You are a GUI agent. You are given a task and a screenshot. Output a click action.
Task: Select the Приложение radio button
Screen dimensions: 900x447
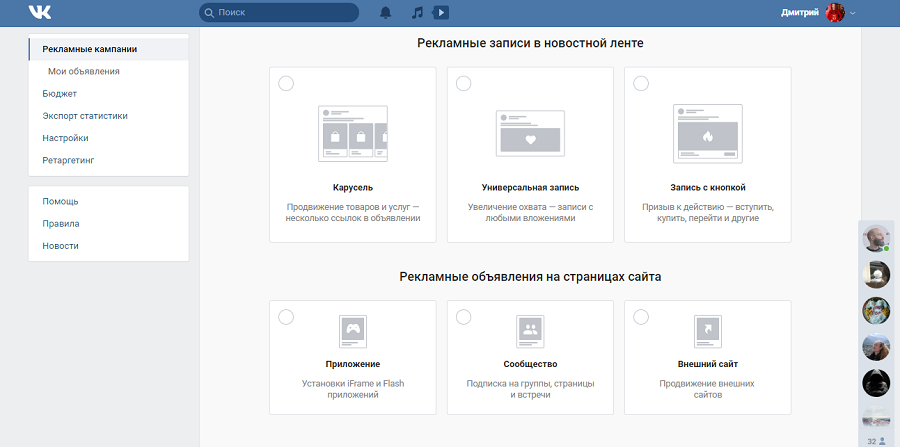click(x=286, y=317)
